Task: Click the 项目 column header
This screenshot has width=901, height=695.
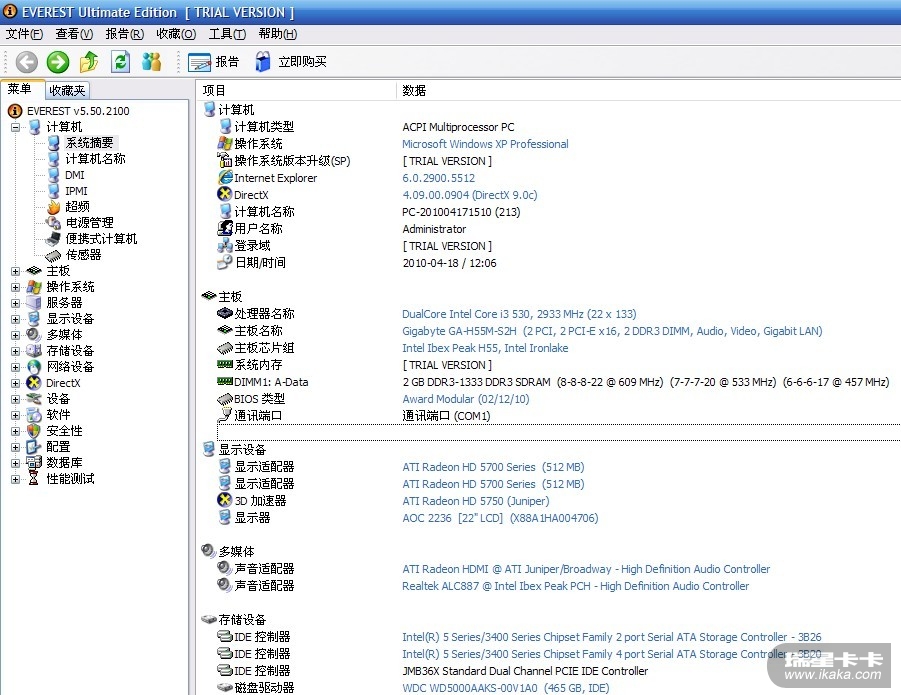Action: click(x=296, y=91)
